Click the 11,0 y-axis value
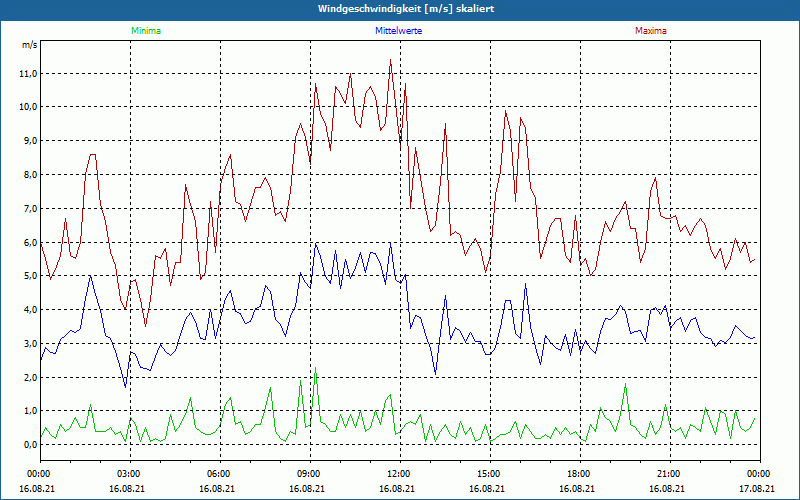The width and height of the screenshot is (800, 500). click(x=29, y=73)
